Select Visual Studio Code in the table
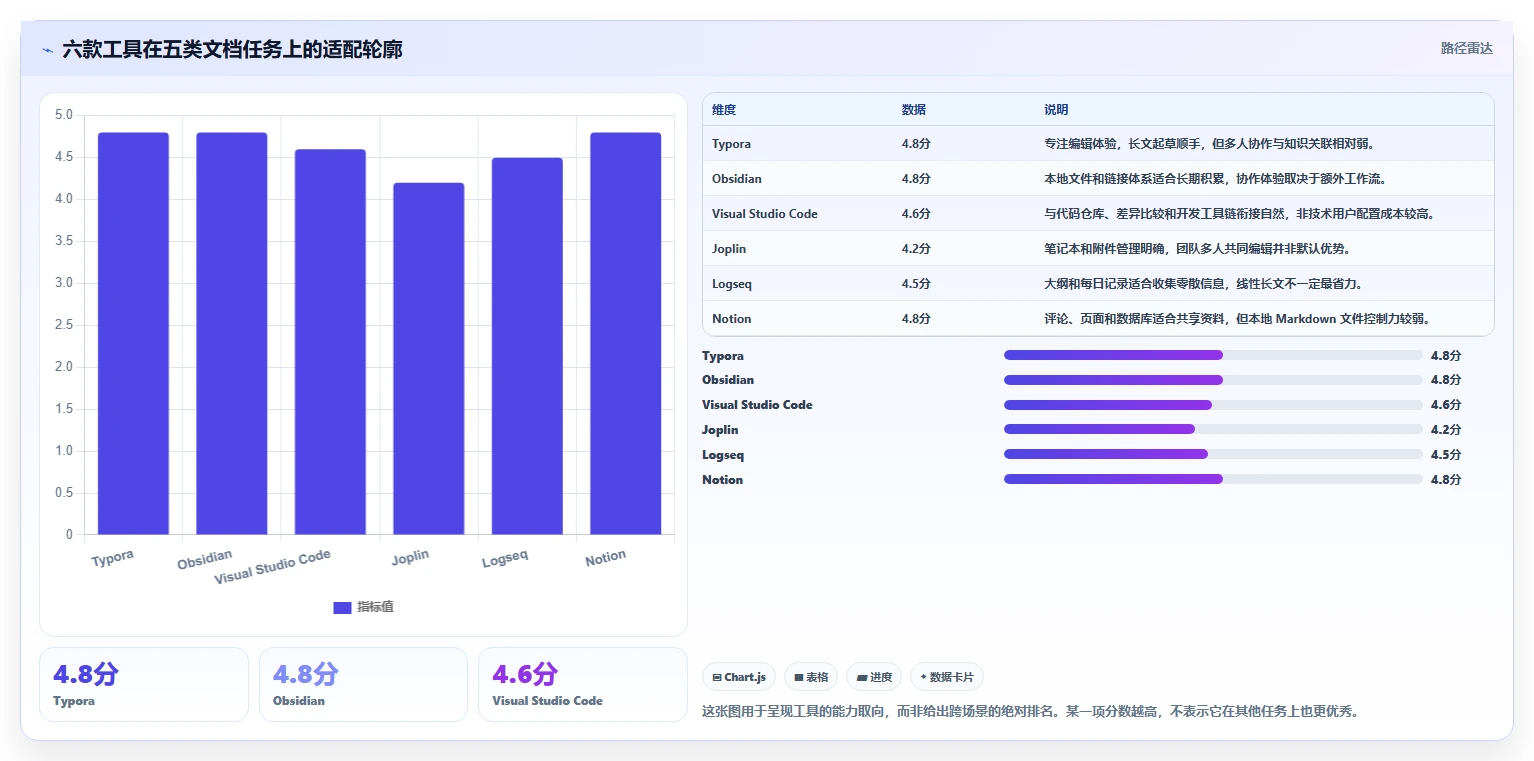 point(764,214)
